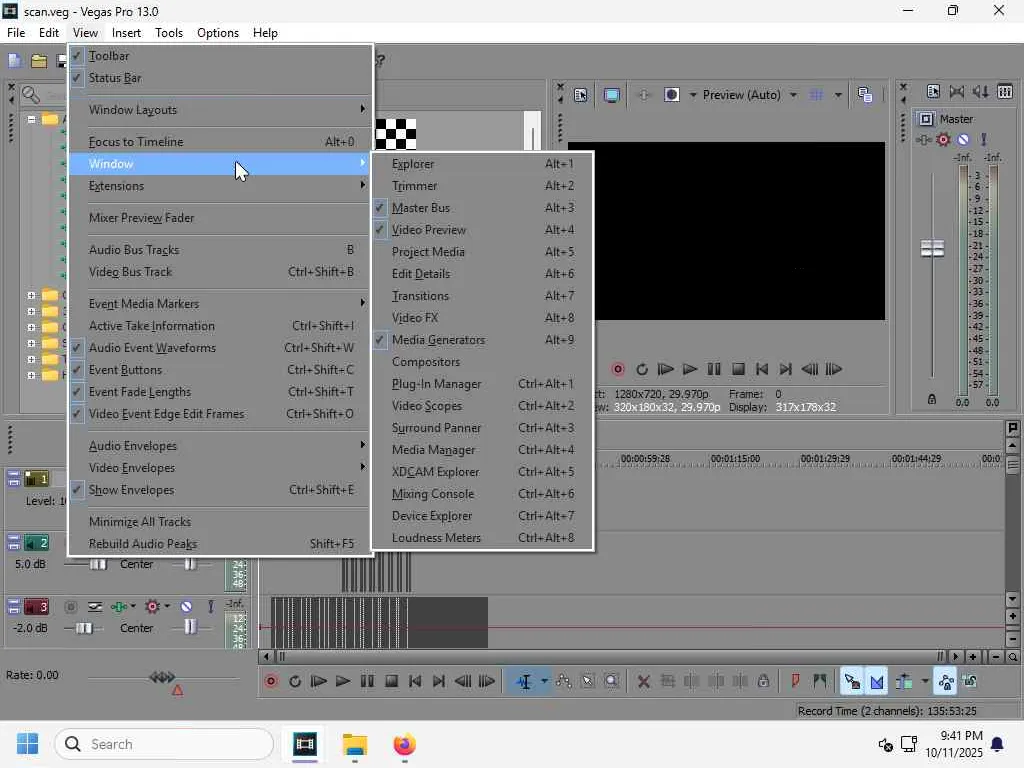Toggle Video Event Edge Edit Frames
Image resolution: width=1024 pixels, height=768 pixels.
pyautogui.click(x=221, y=414)
